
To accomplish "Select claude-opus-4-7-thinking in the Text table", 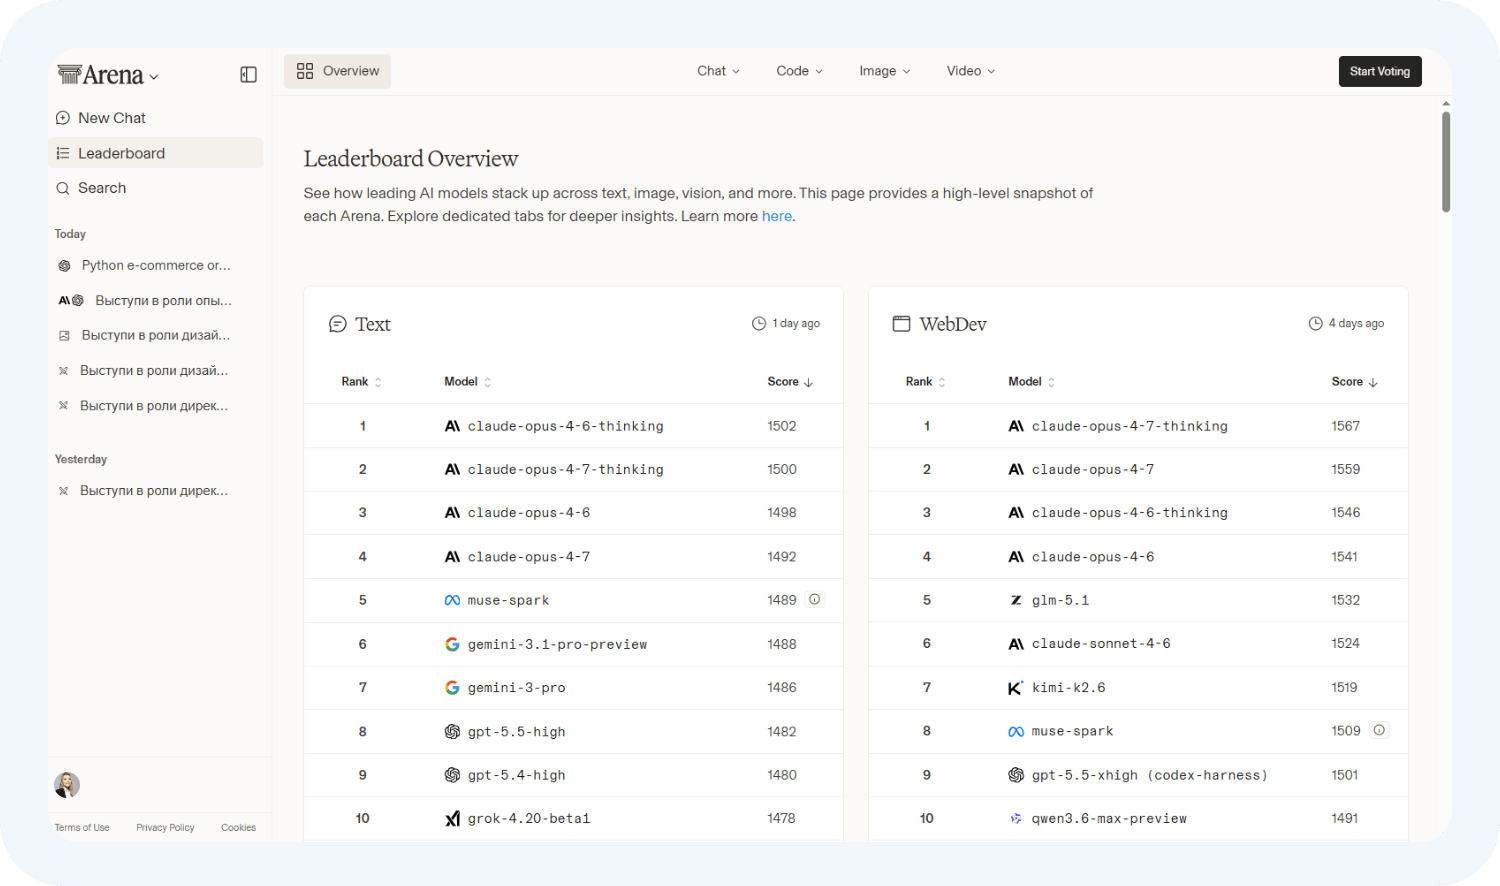I will point(566,469).
